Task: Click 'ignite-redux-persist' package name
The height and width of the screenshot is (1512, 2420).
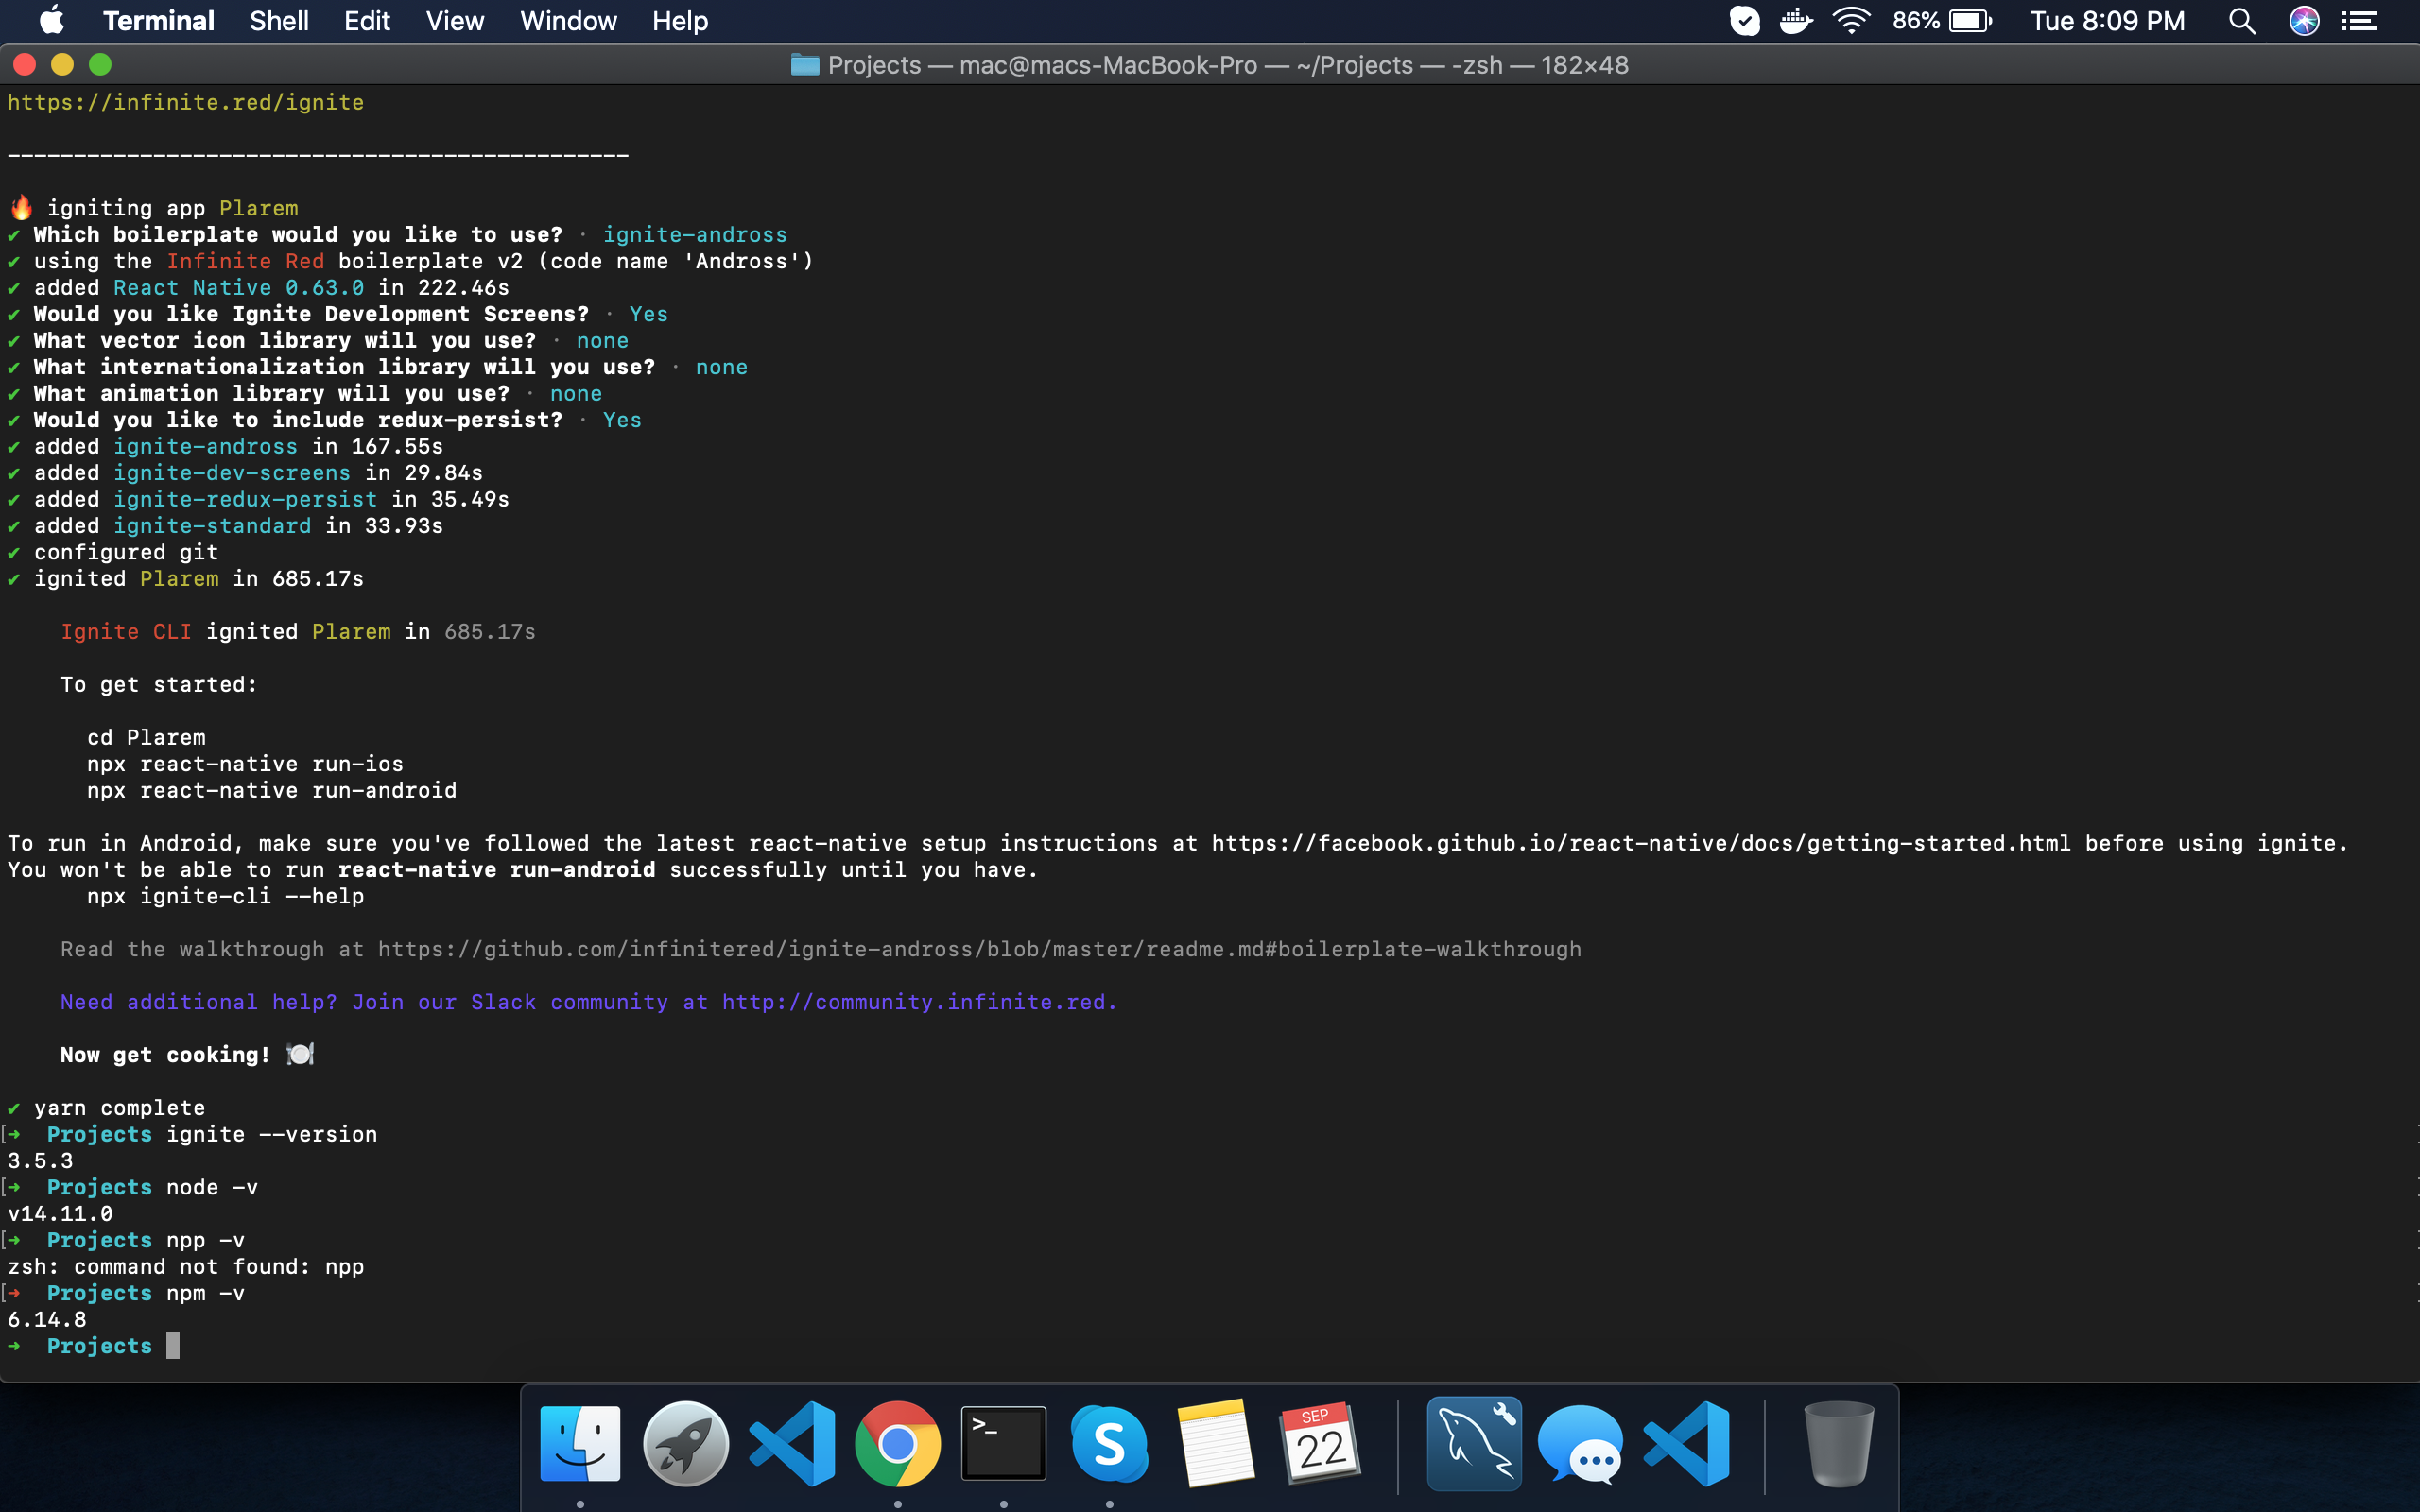Action: (x=245, y=499)
